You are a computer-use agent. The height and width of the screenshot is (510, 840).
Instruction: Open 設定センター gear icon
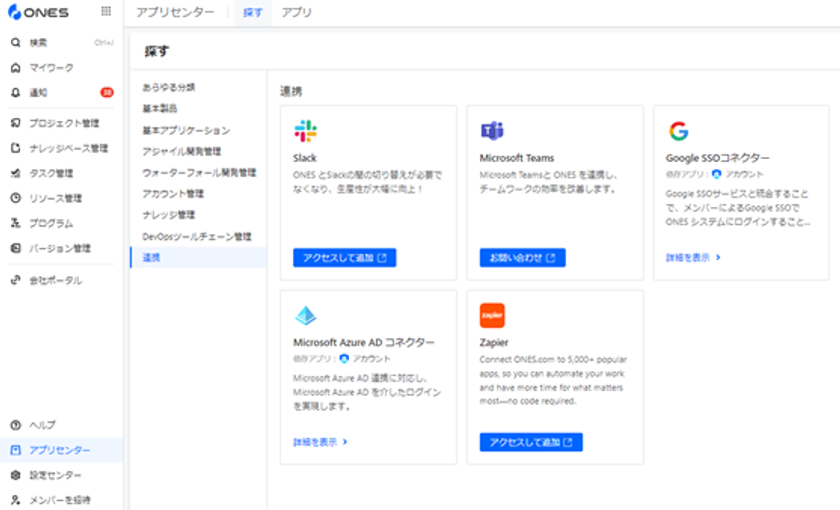[x=16, y=475]
